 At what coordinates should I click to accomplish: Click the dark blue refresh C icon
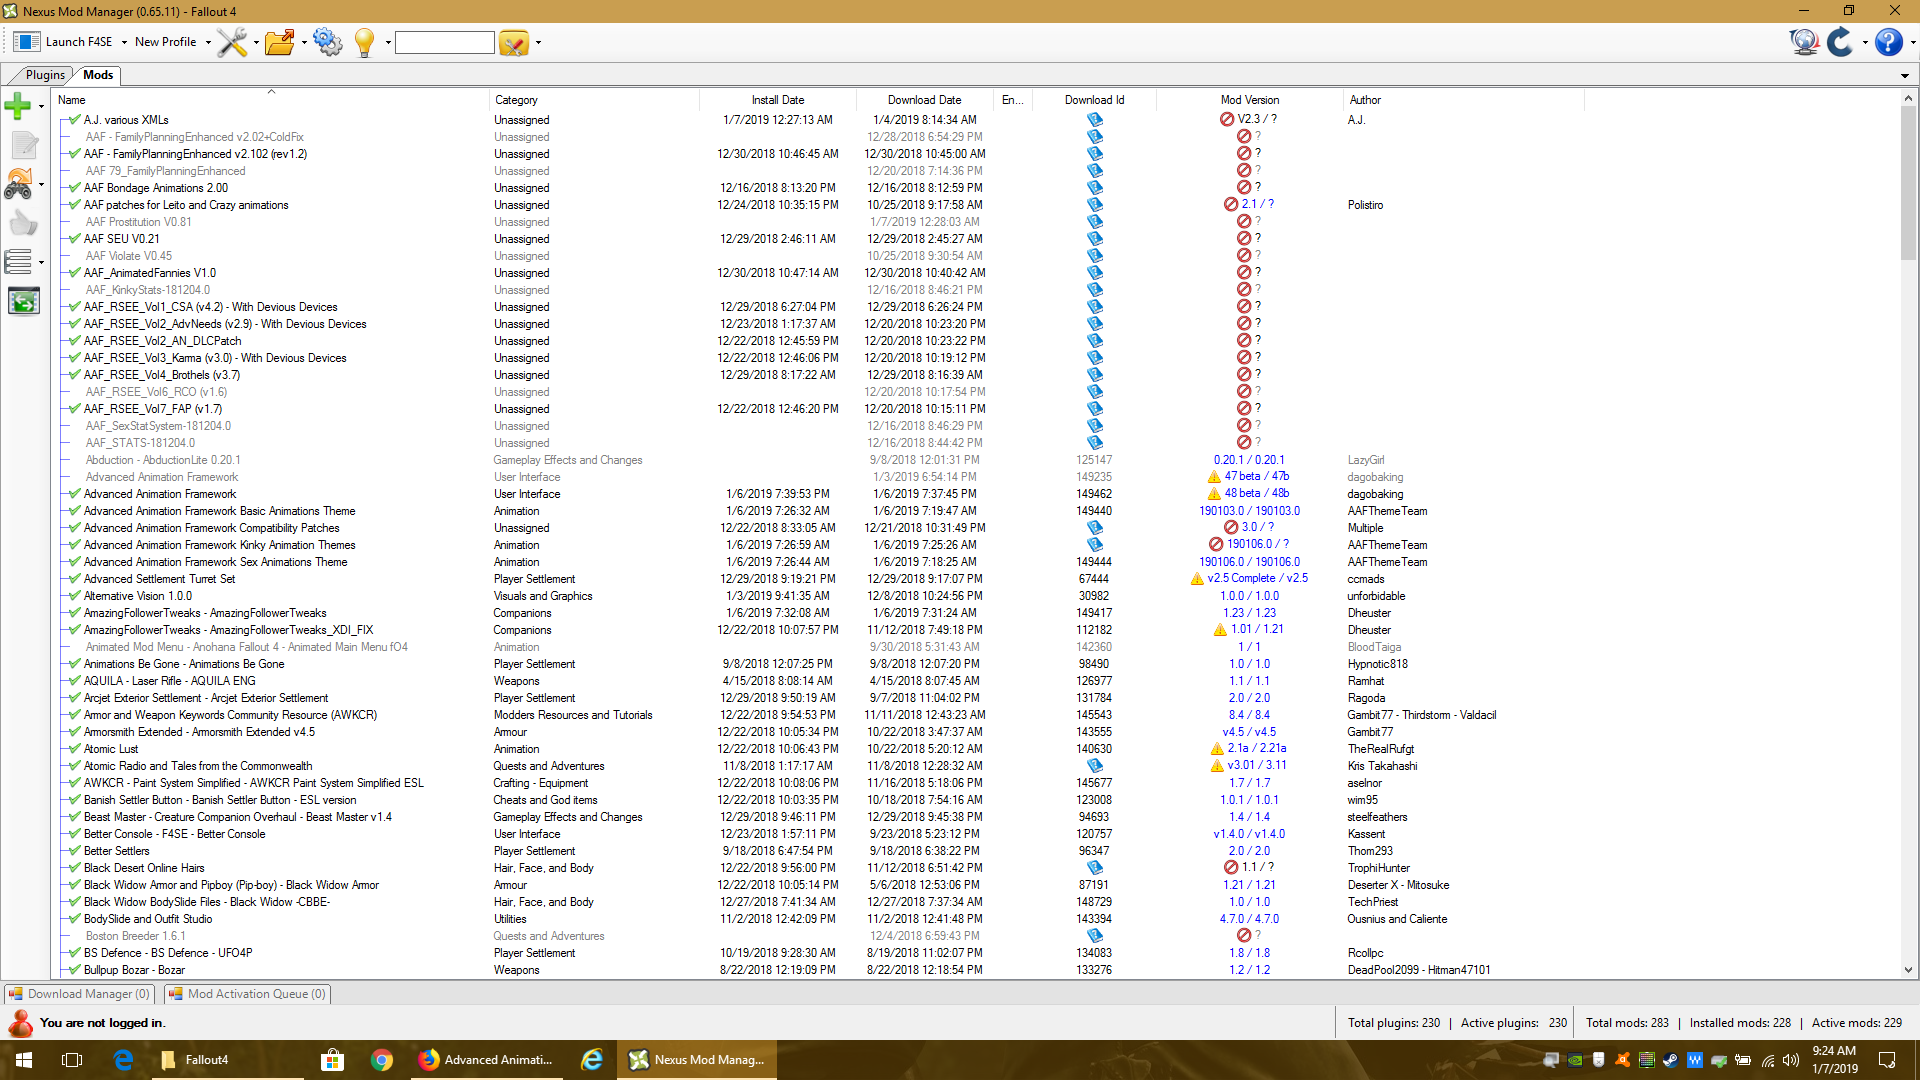pyautogui.click(x=1840, y=42)
